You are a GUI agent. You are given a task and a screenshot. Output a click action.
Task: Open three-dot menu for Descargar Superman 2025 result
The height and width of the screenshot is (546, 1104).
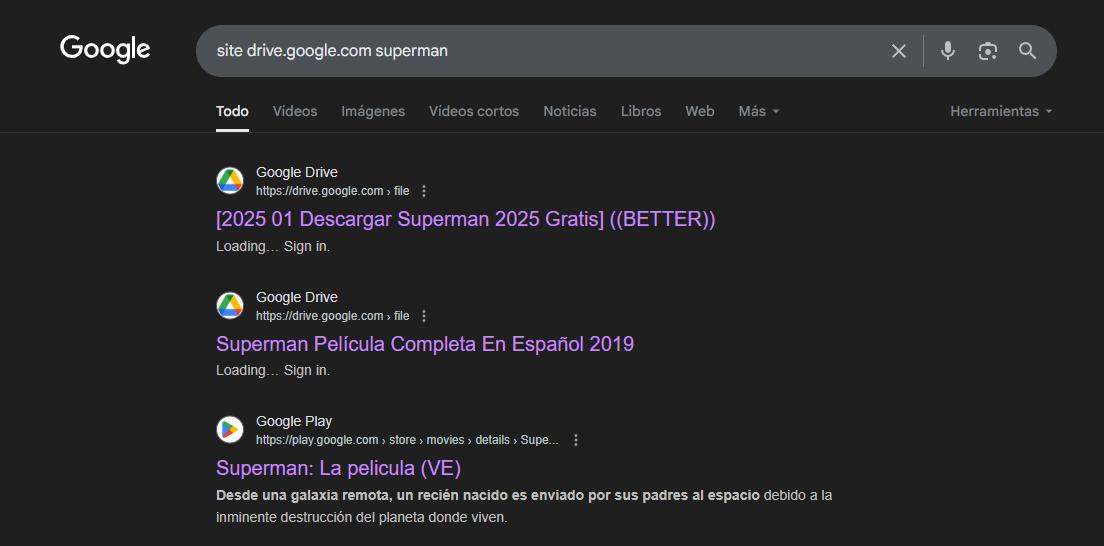click(423, 191)
